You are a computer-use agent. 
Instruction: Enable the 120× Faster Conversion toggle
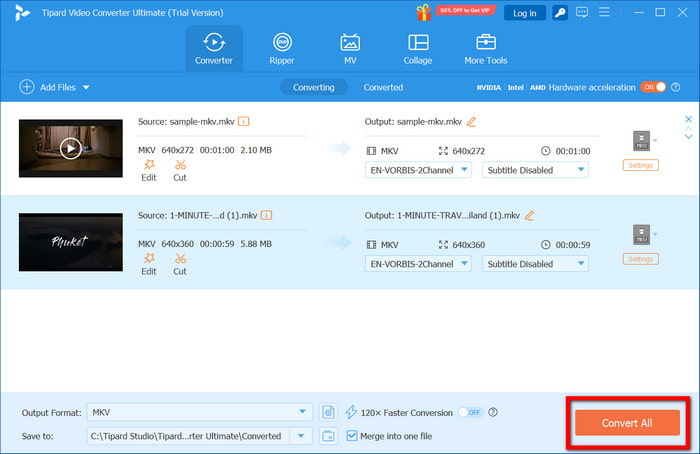tap(469, 412)
